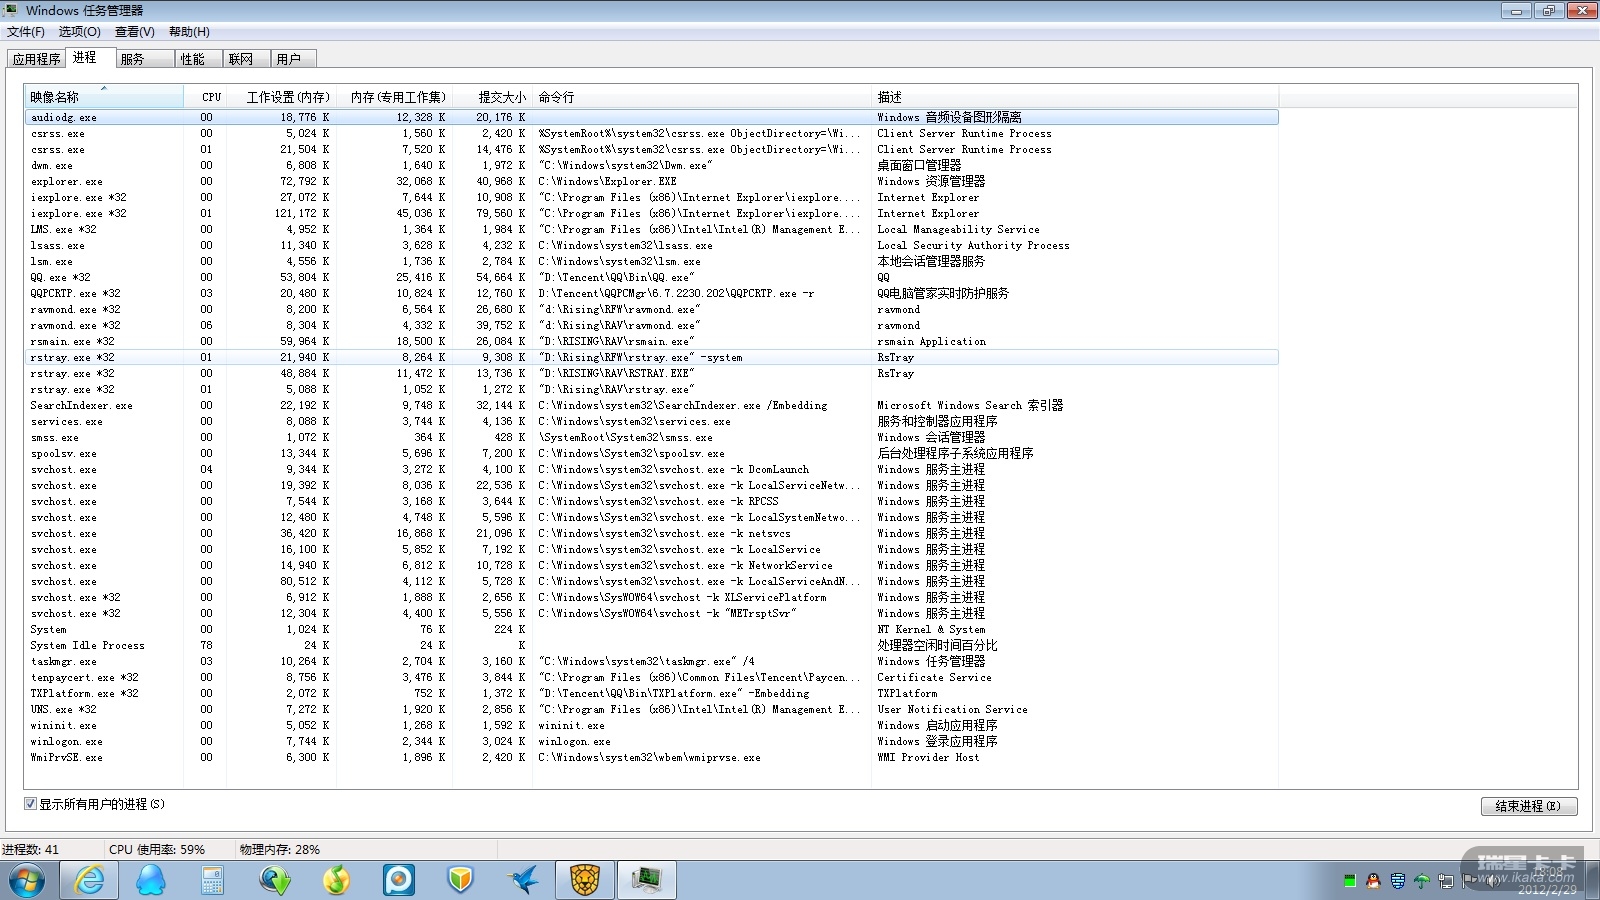1600x900 pixels.
Task: Select the dwm.exe process
Action: [651, 165]
